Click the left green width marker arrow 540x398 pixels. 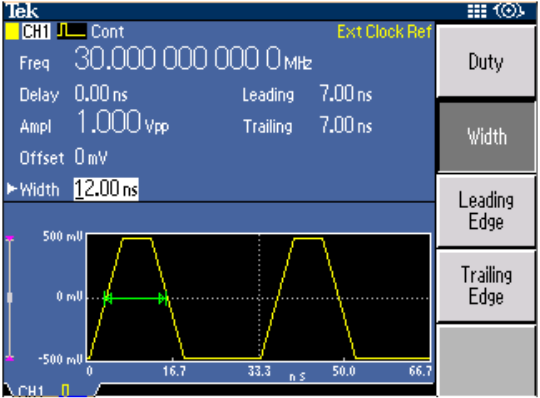point(108,298)
